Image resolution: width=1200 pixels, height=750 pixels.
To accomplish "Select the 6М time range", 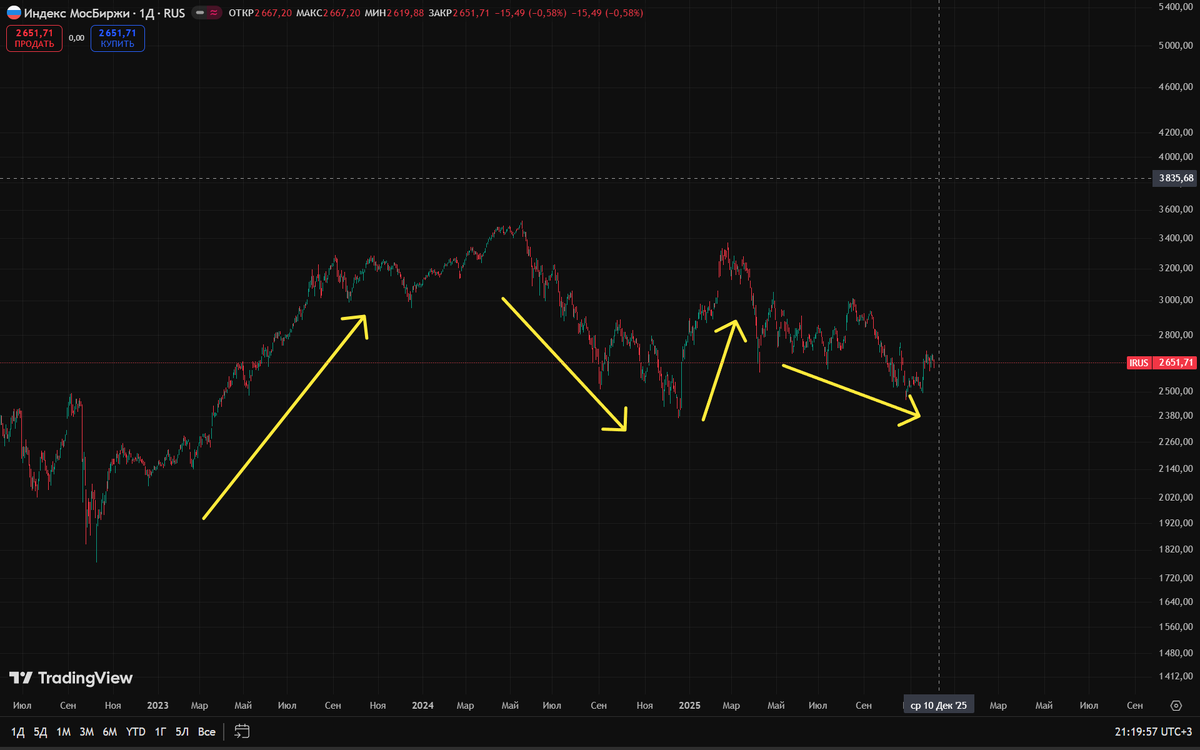I will point(110,732).
